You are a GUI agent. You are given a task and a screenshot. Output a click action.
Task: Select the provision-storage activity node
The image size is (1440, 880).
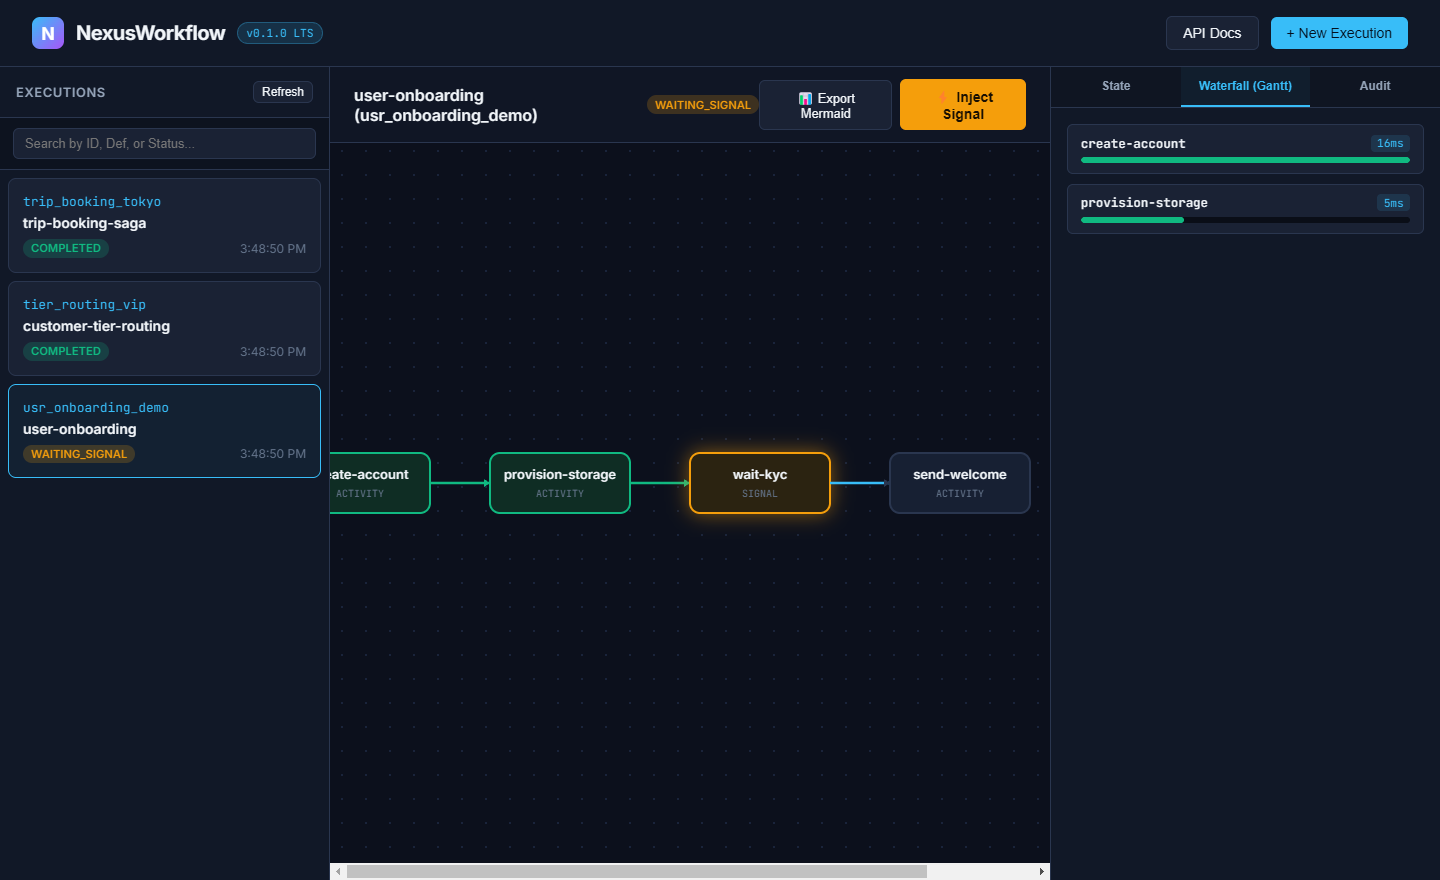tap(560, 483)
